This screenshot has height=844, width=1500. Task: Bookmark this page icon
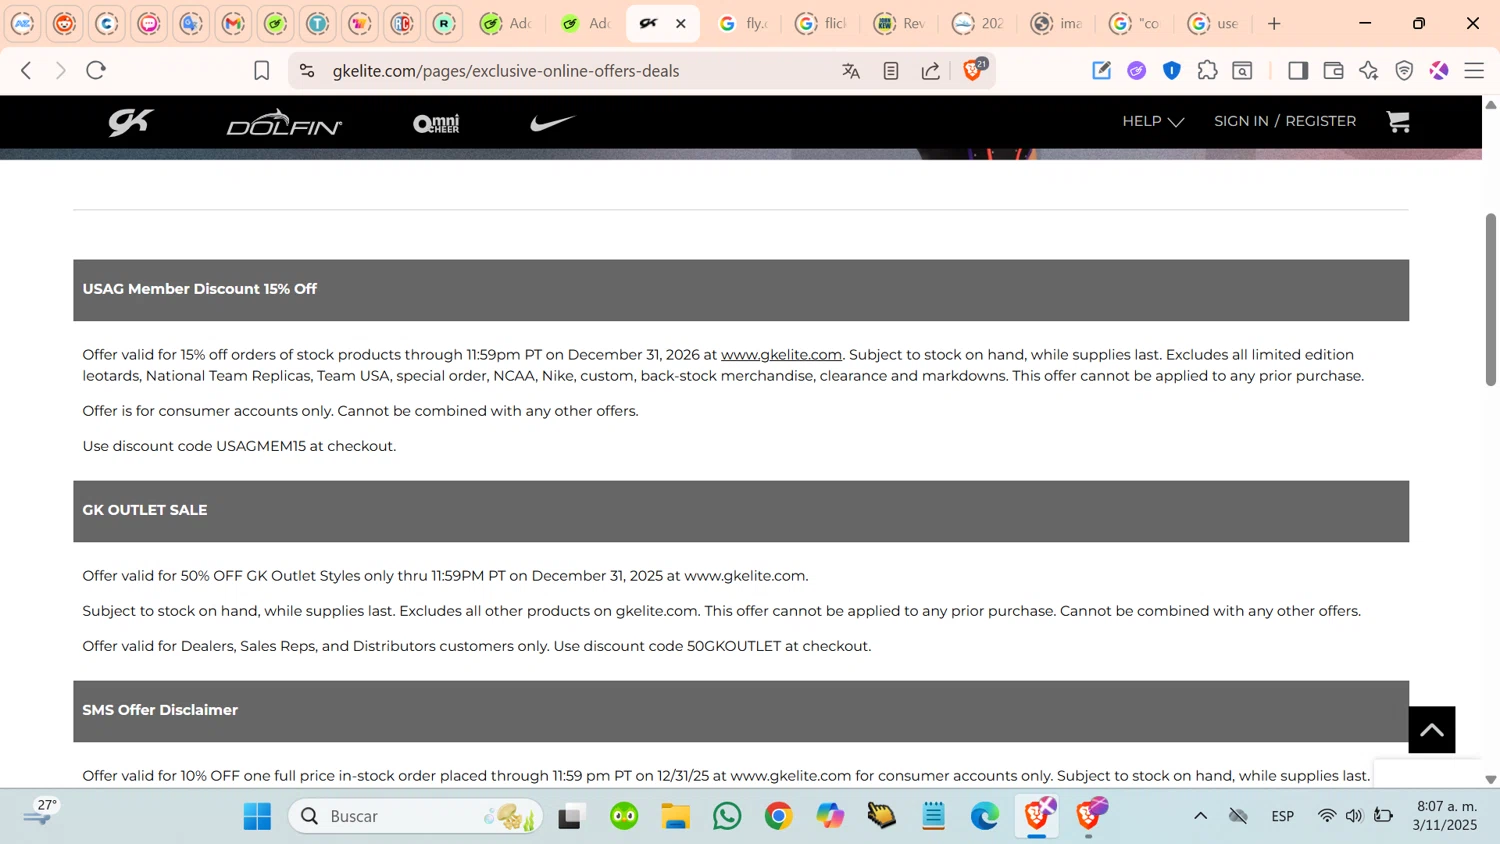(x=261, y=70)
